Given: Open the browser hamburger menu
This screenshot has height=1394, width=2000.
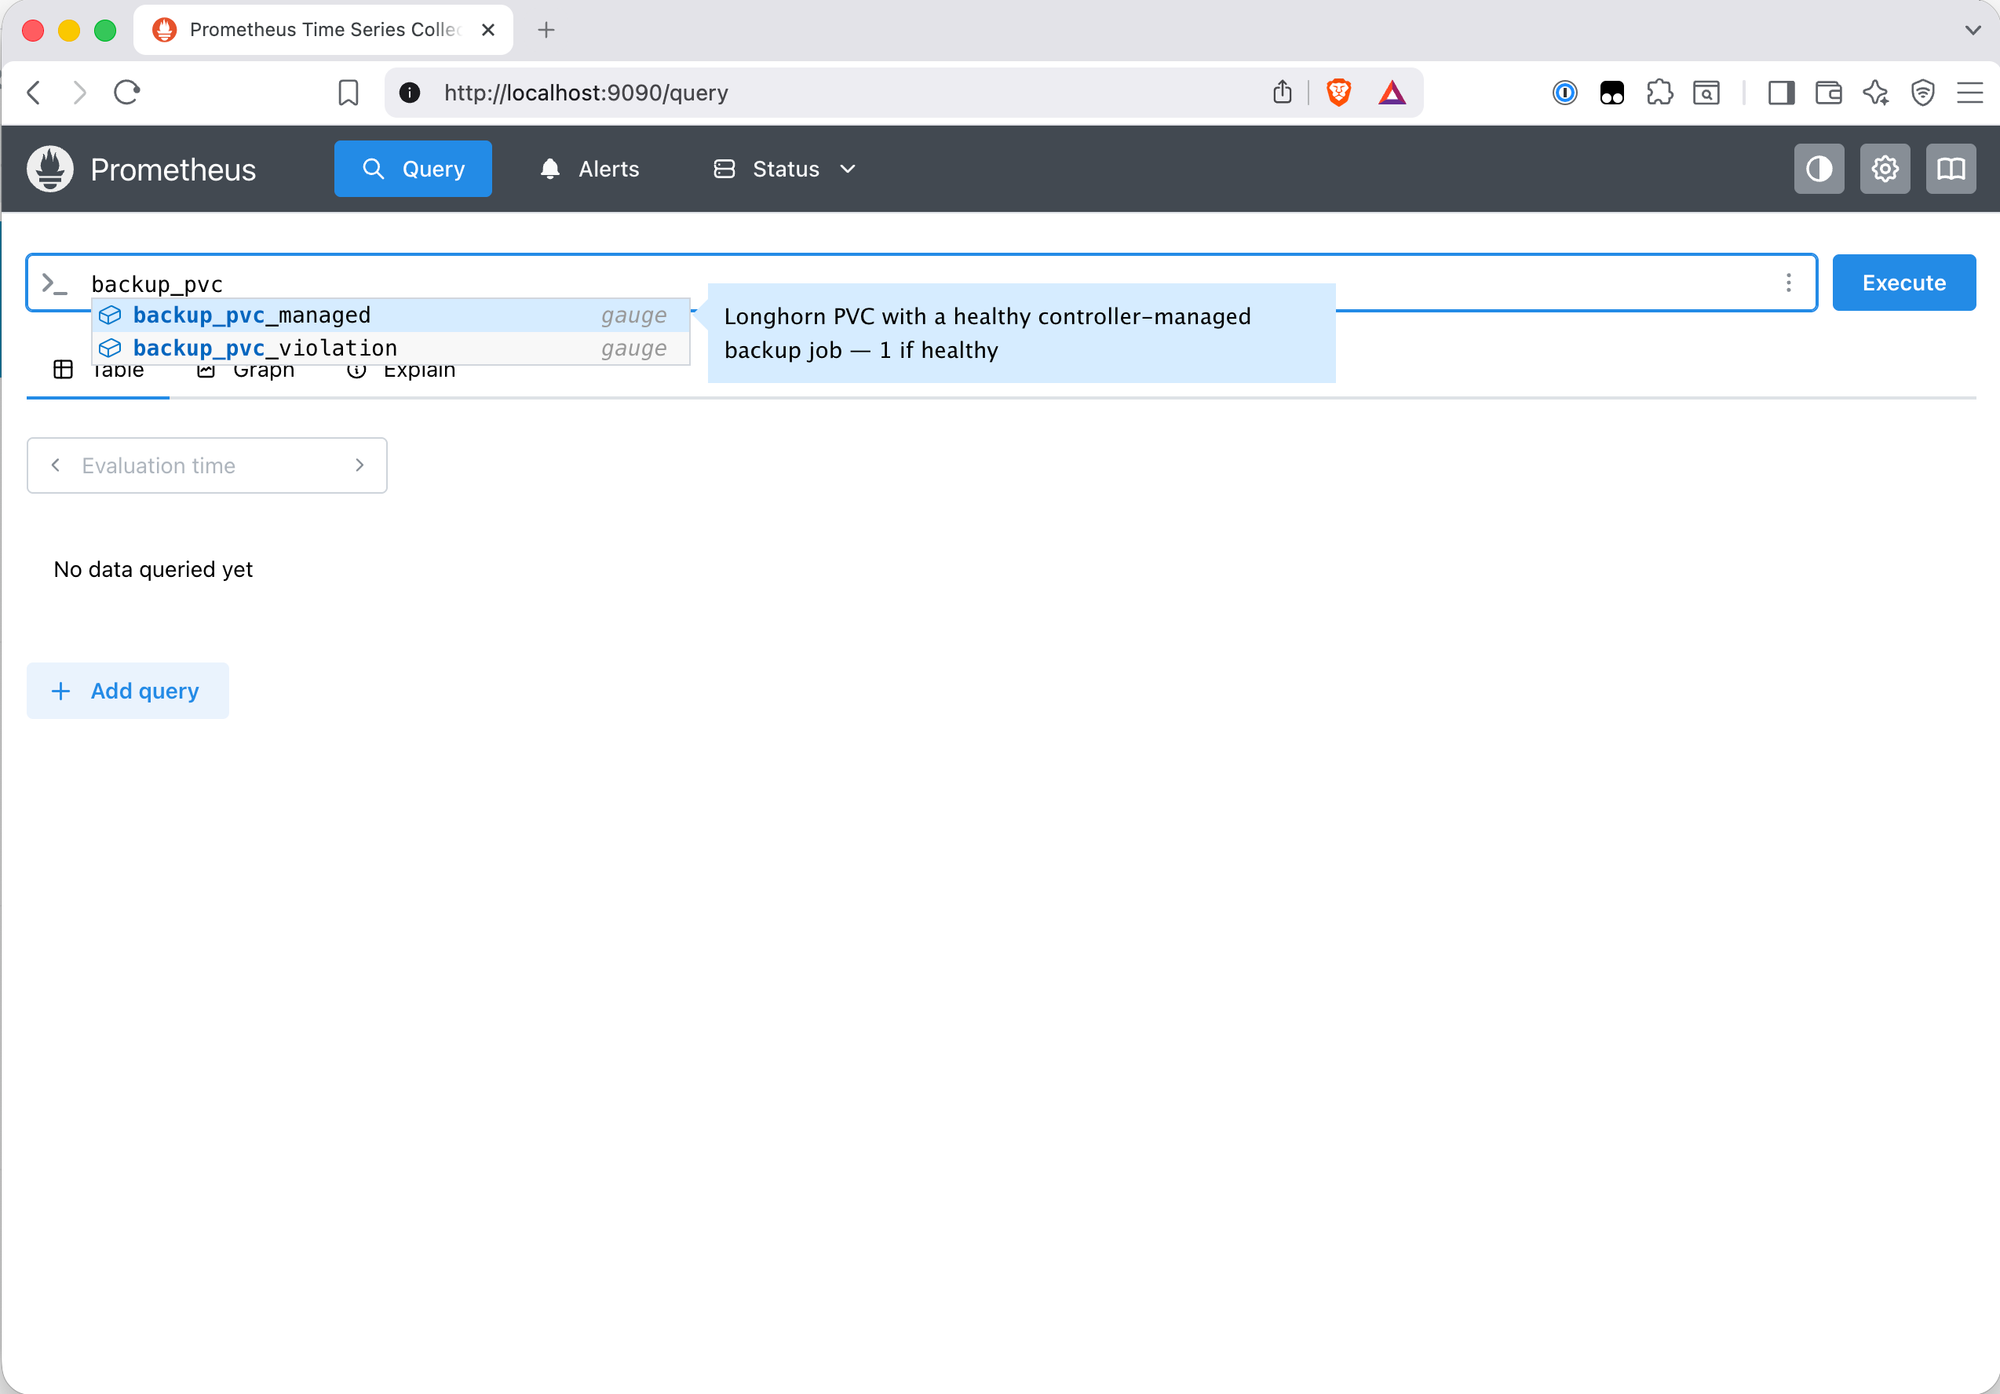Looking at the screenshot, I should point(1970,93).
